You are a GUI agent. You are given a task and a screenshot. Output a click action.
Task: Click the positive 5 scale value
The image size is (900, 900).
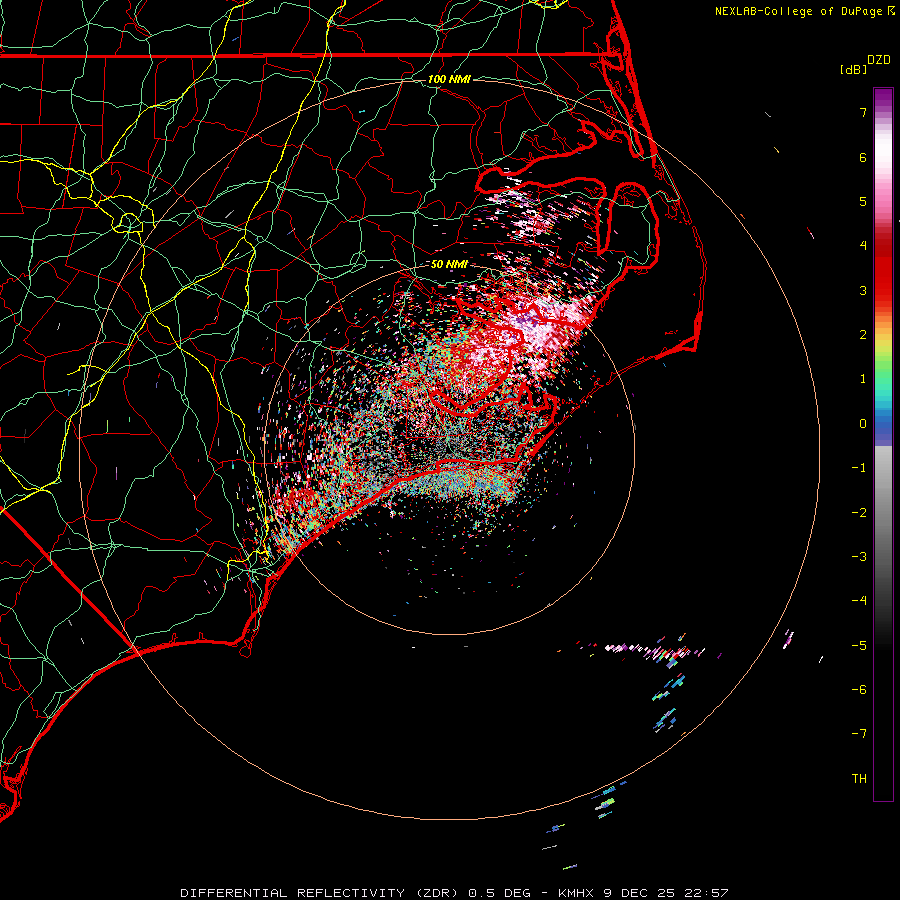point(863,201)
